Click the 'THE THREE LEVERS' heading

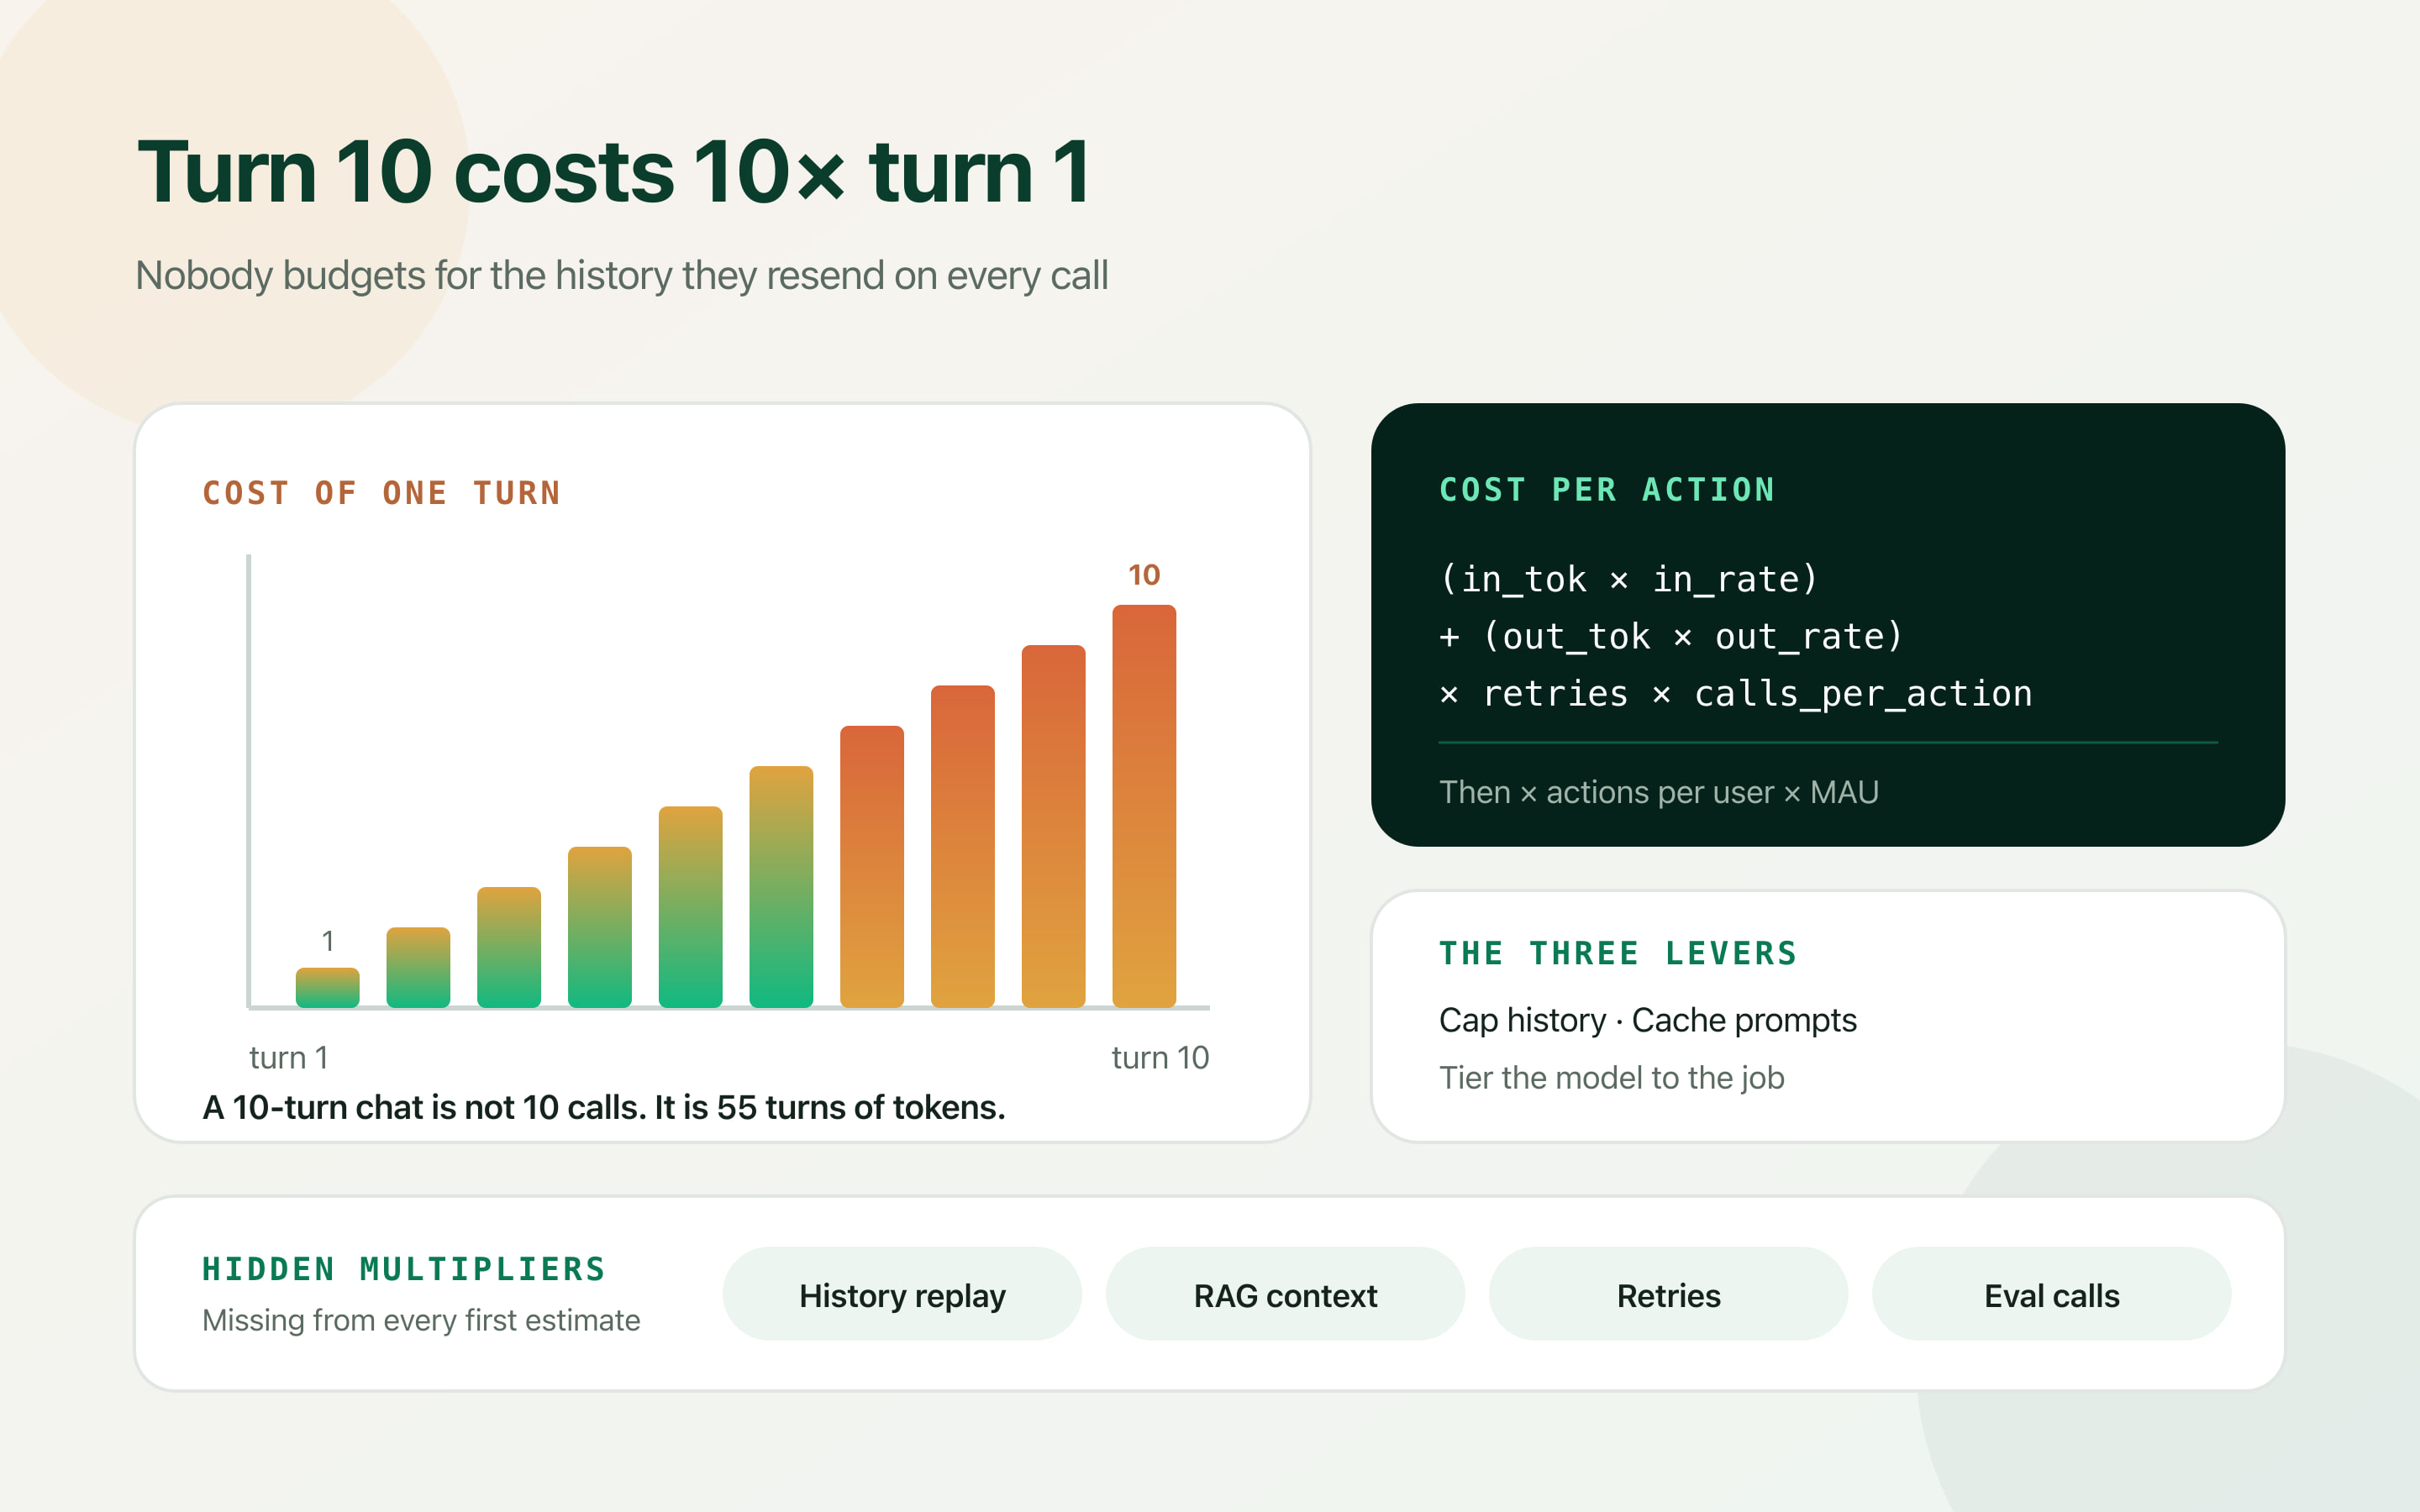tap(1618, 953)
